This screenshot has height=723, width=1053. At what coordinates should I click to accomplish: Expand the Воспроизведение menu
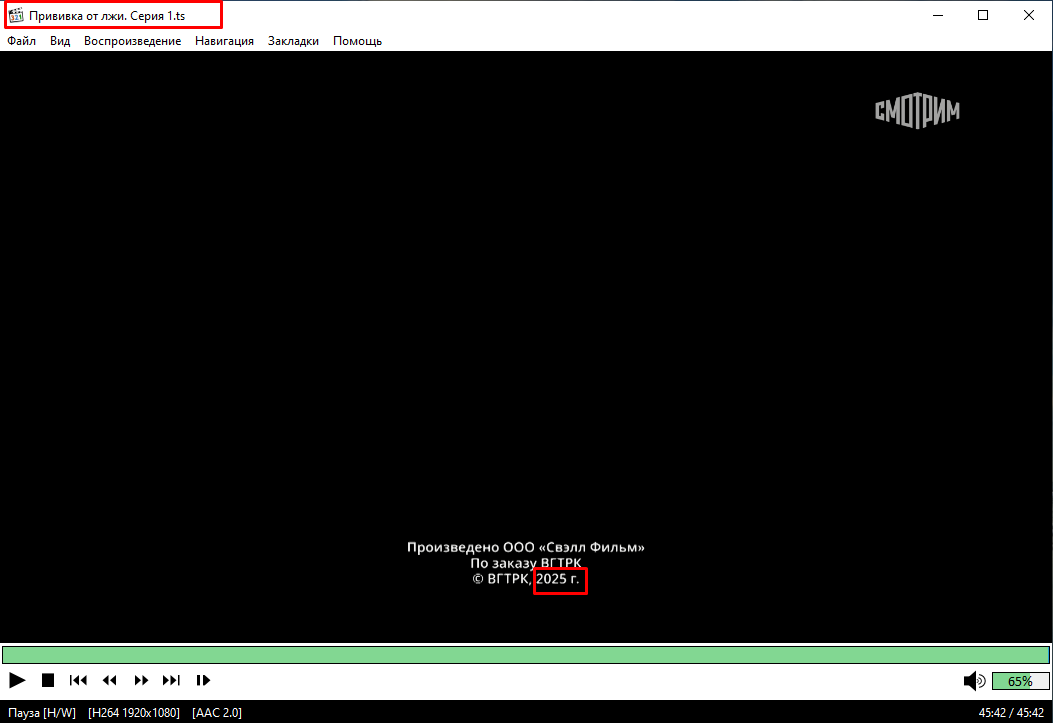[x=132, y=41]
